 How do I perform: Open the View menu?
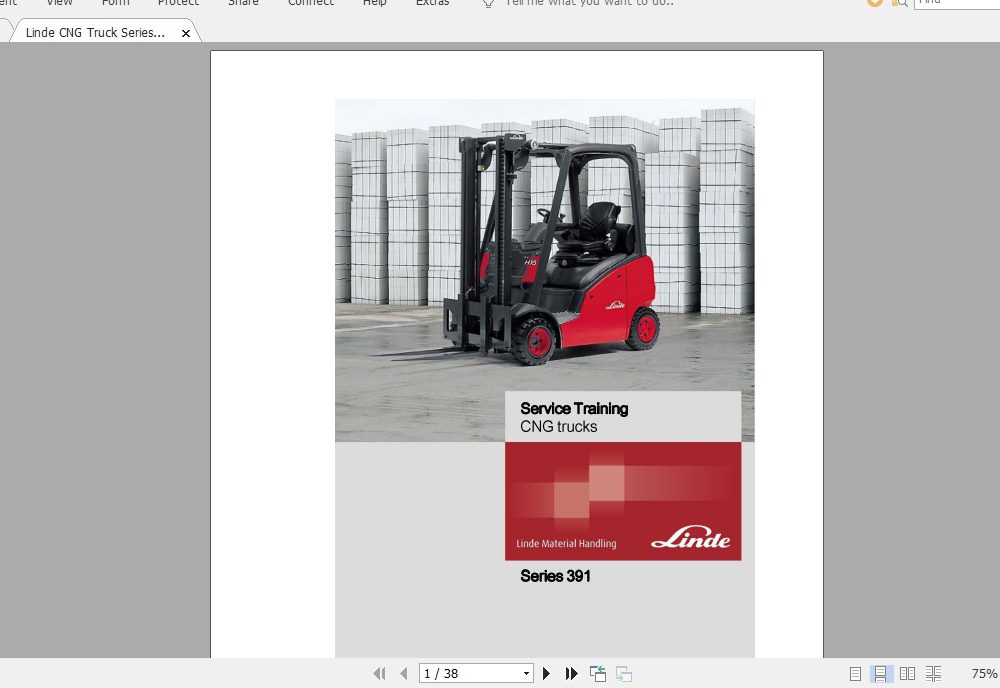click(59, 2)
